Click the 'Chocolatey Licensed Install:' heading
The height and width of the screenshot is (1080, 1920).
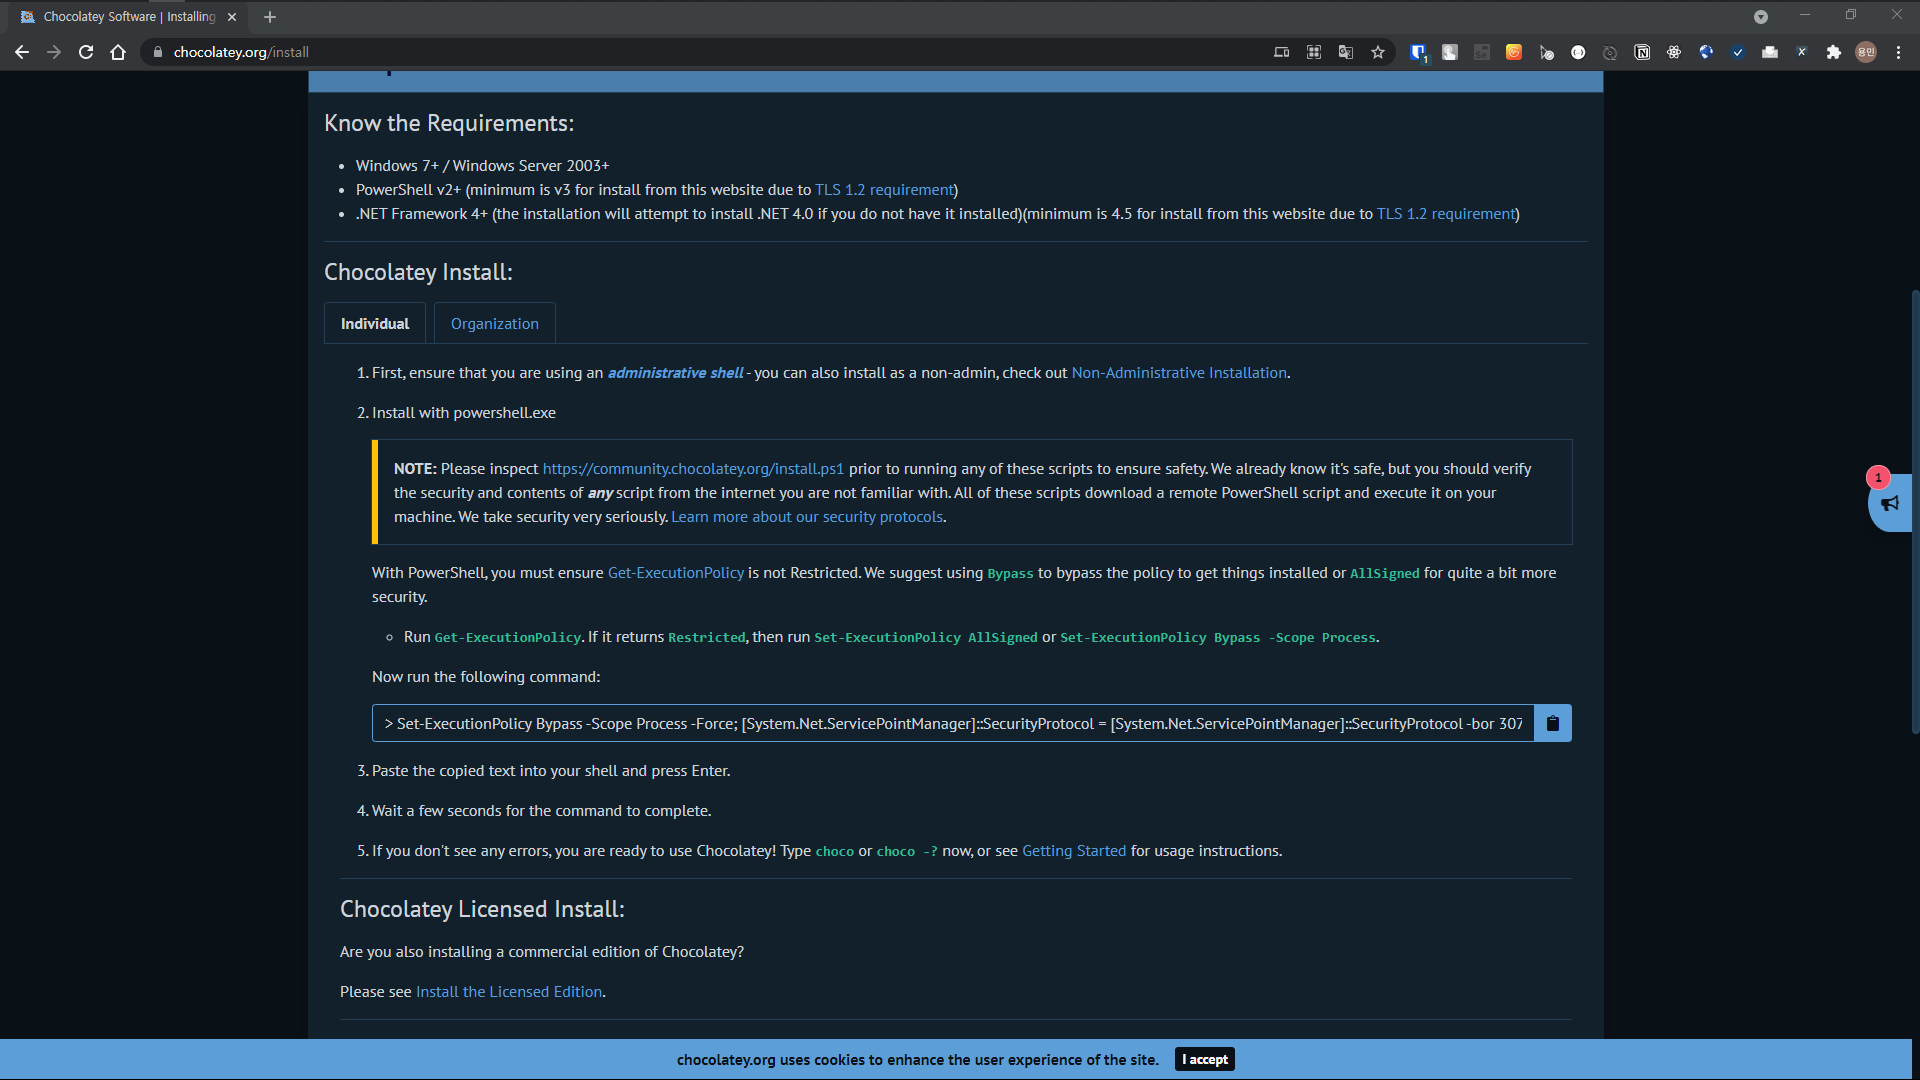tap(482, 909)
